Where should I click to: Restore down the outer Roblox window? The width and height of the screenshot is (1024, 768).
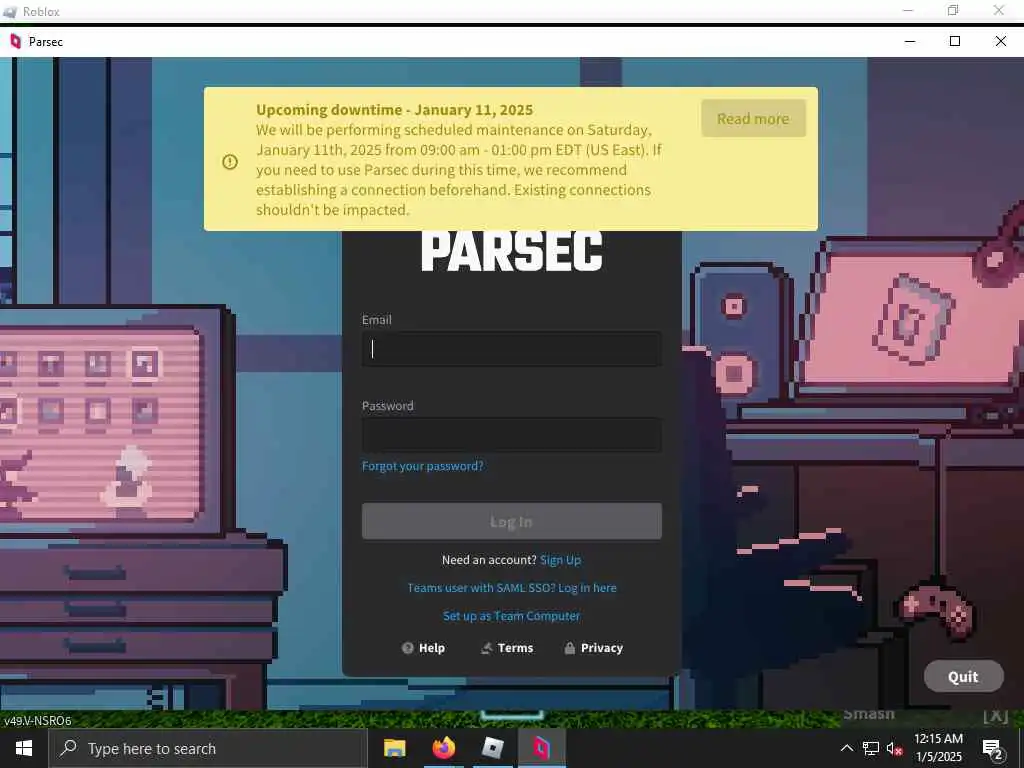tap(953, 10)
